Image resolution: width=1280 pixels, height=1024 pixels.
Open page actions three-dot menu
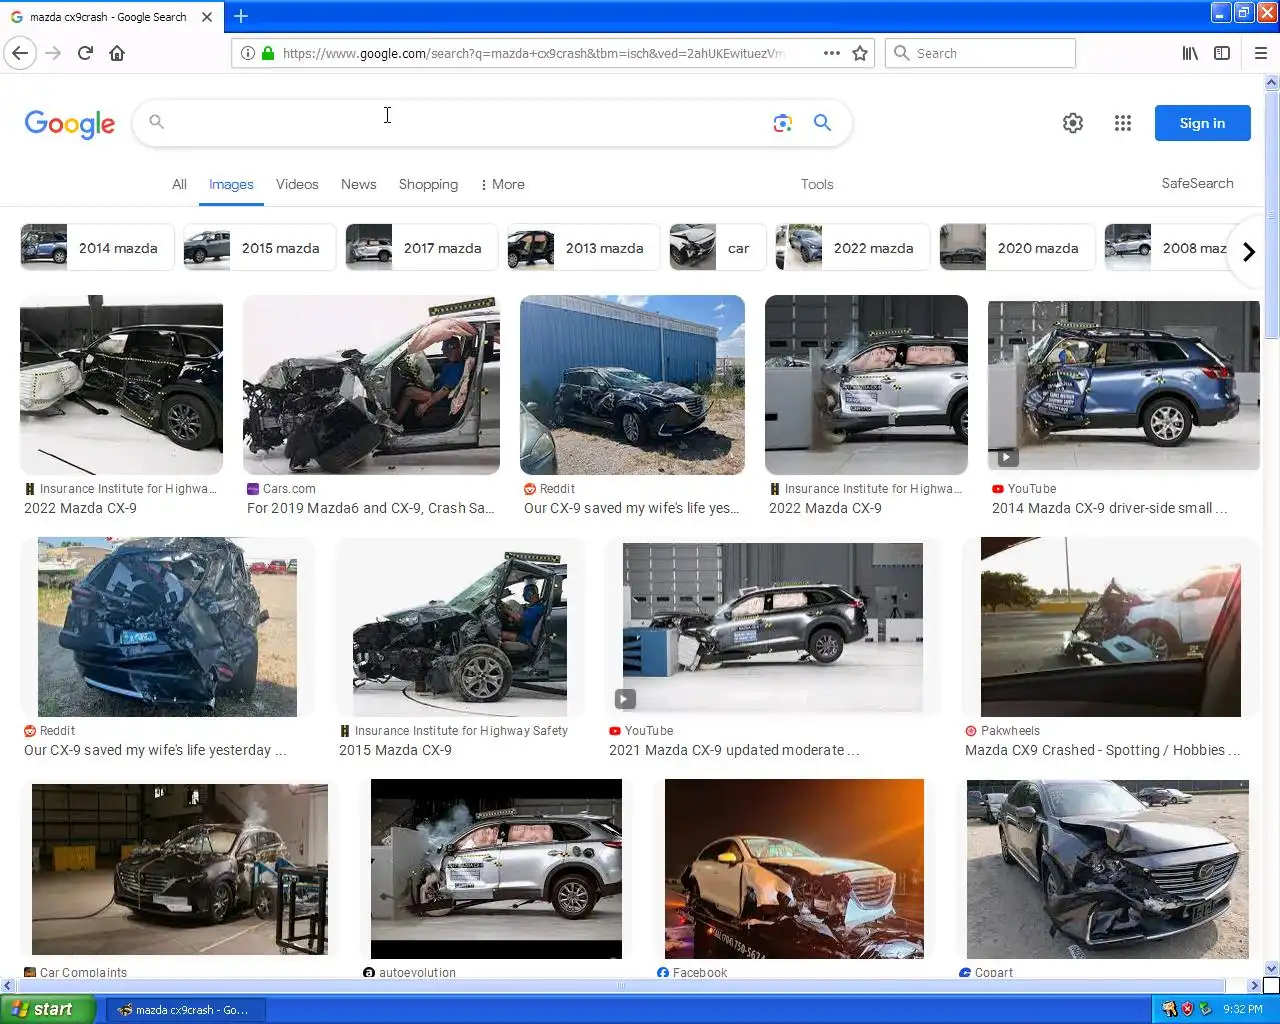coord(832,53)
